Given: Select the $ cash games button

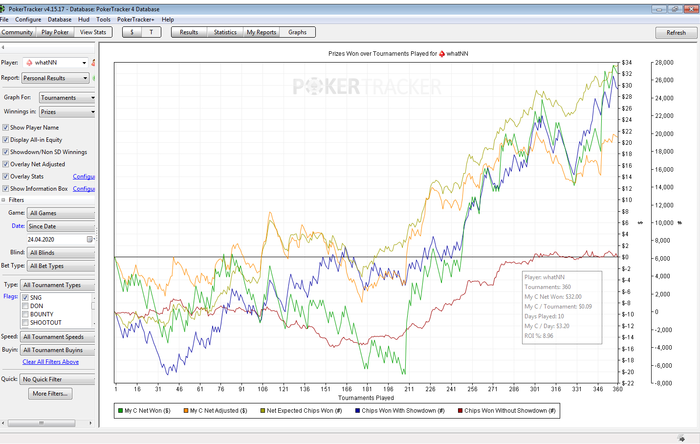Looking at the screenshot, I should click(x=132, y=32).
